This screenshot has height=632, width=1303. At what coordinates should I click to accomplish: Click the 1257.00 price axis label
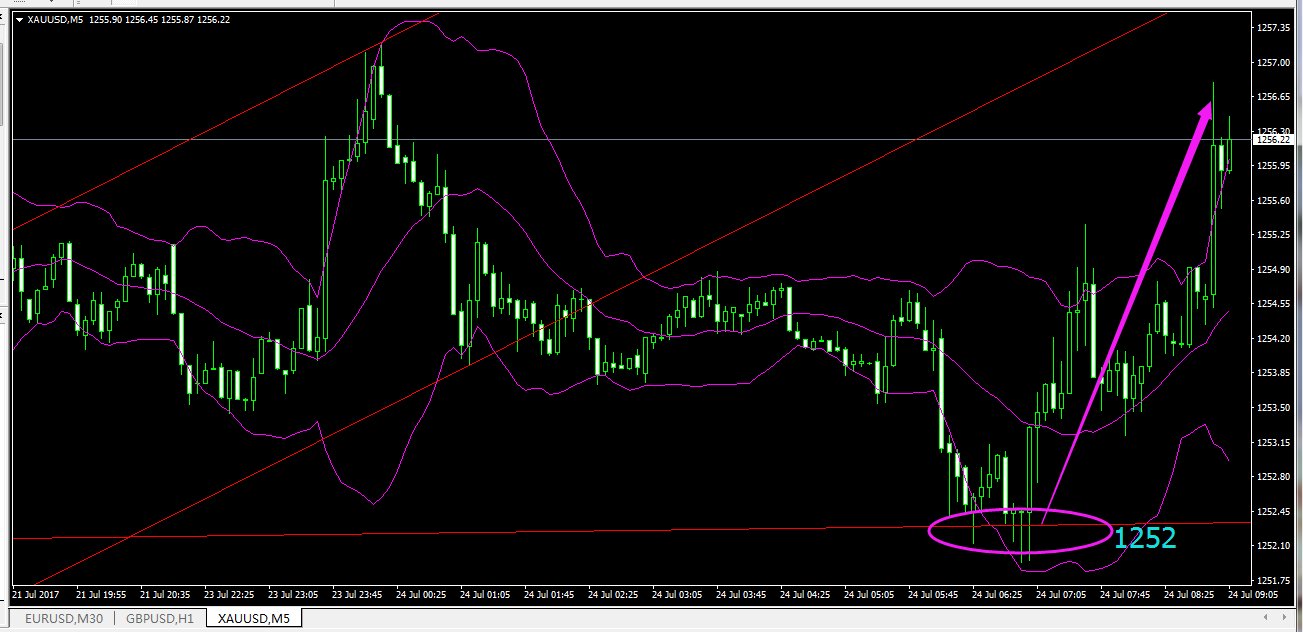point(1273,62)
